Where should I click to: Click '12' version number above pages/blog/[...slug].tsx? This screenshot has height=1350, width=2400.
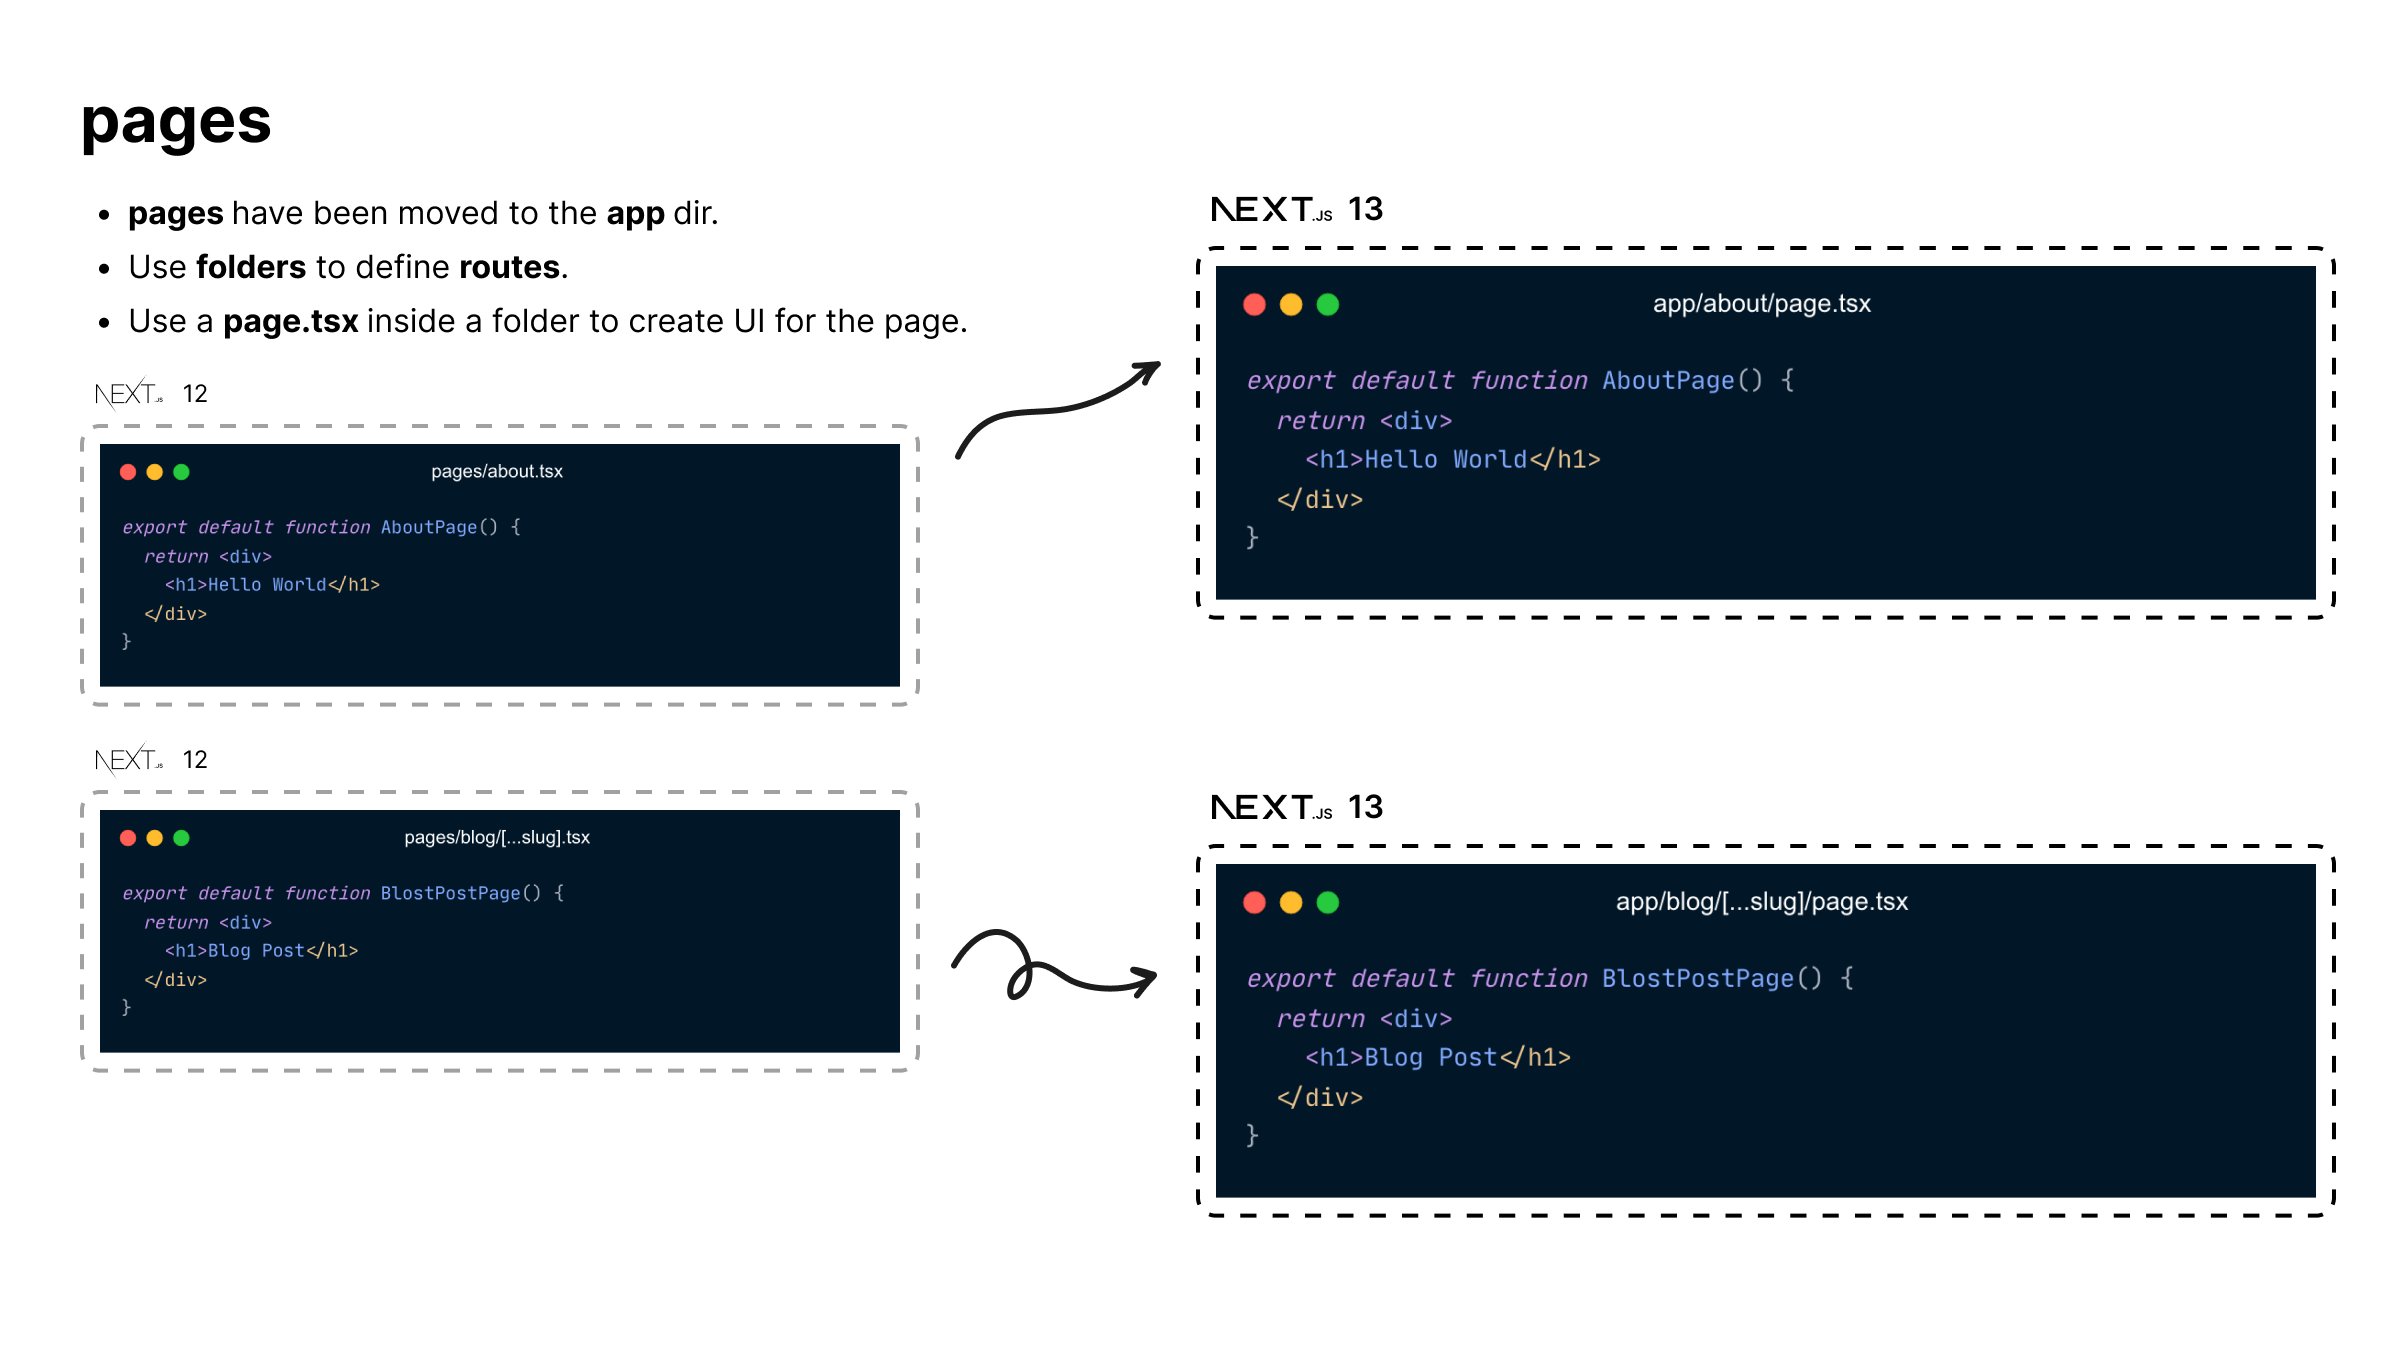(195, 760)
